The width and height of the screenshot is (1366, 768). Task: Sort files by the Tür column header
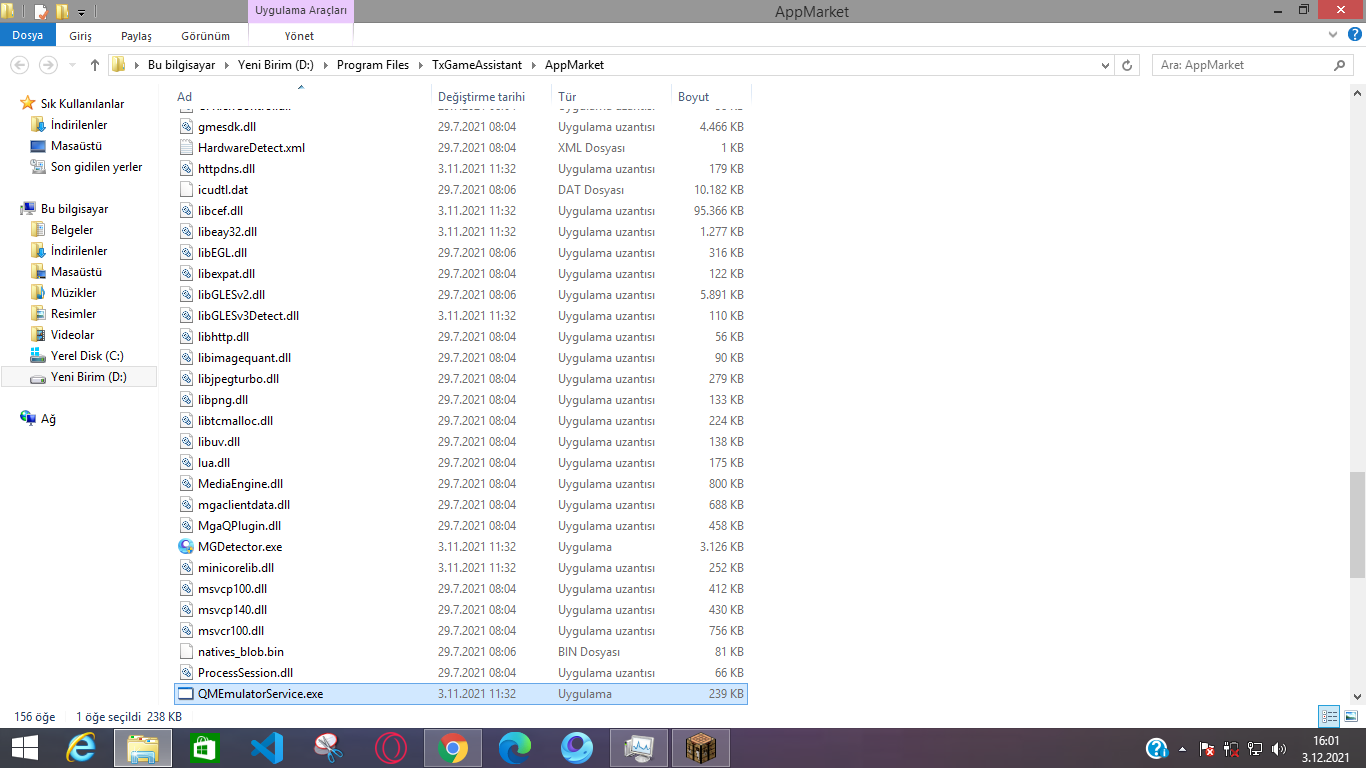[611, 97]
